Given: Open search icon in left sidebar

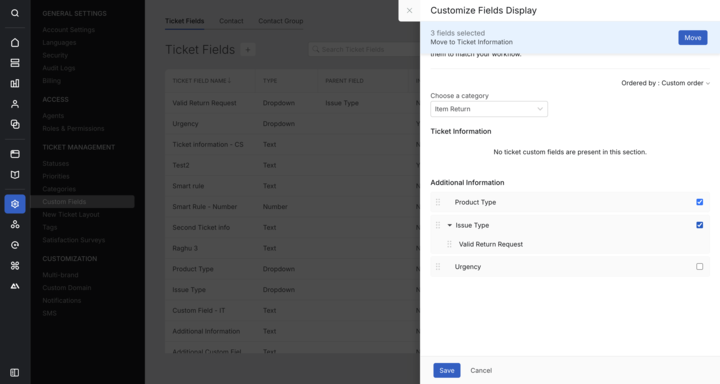Looking at the screenshot, I should 15,13.
